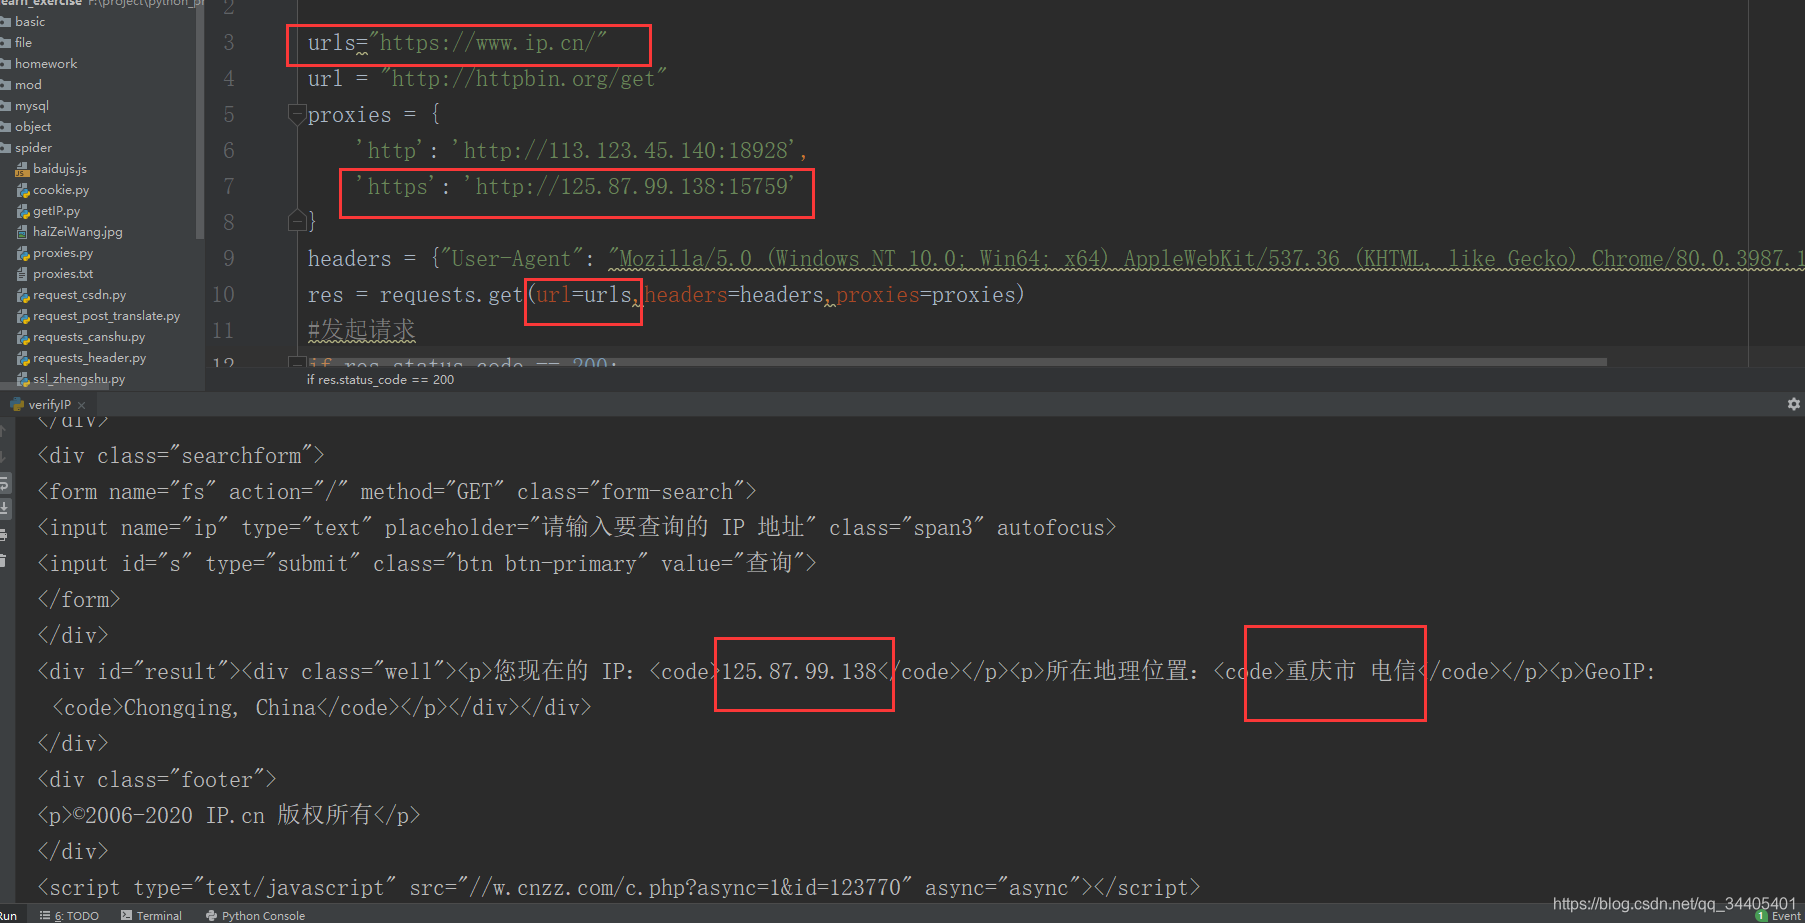Click haiZeiWang.jpg image file icon
This screenshot has height=923, width=1805.
pyautogui.click(x=23, y=232)
